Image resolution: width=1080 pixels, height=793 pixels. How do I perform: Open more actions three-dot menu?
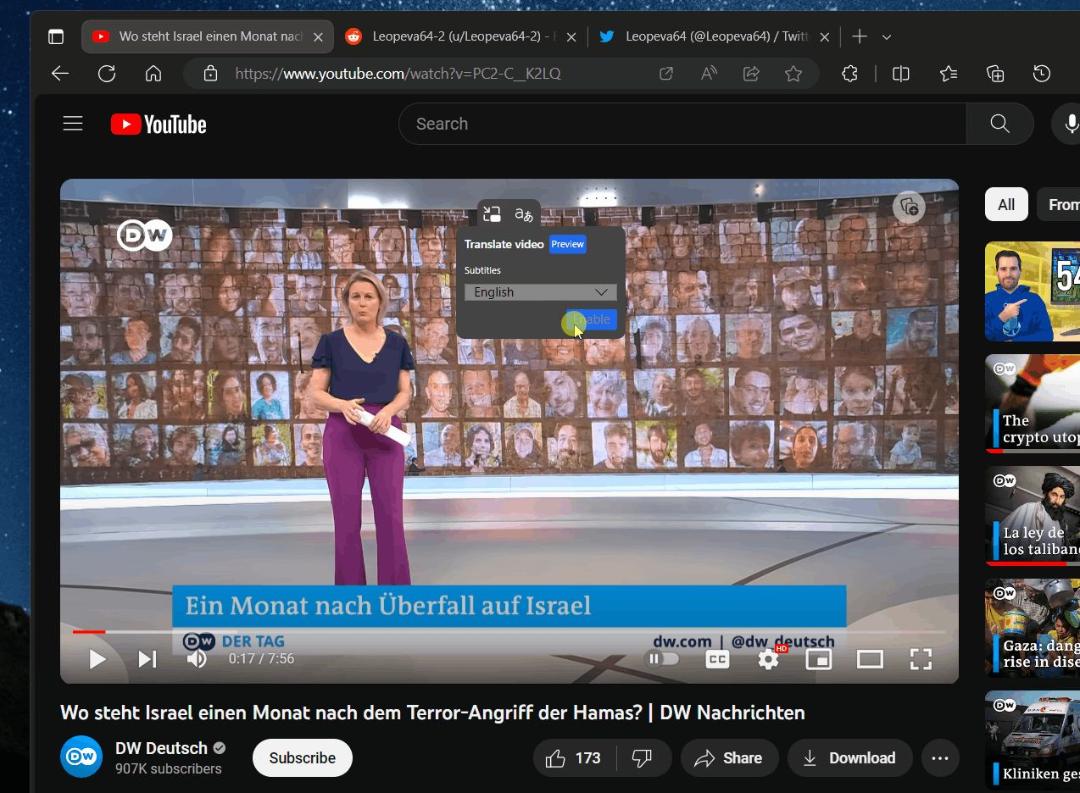tap(940, 759)
